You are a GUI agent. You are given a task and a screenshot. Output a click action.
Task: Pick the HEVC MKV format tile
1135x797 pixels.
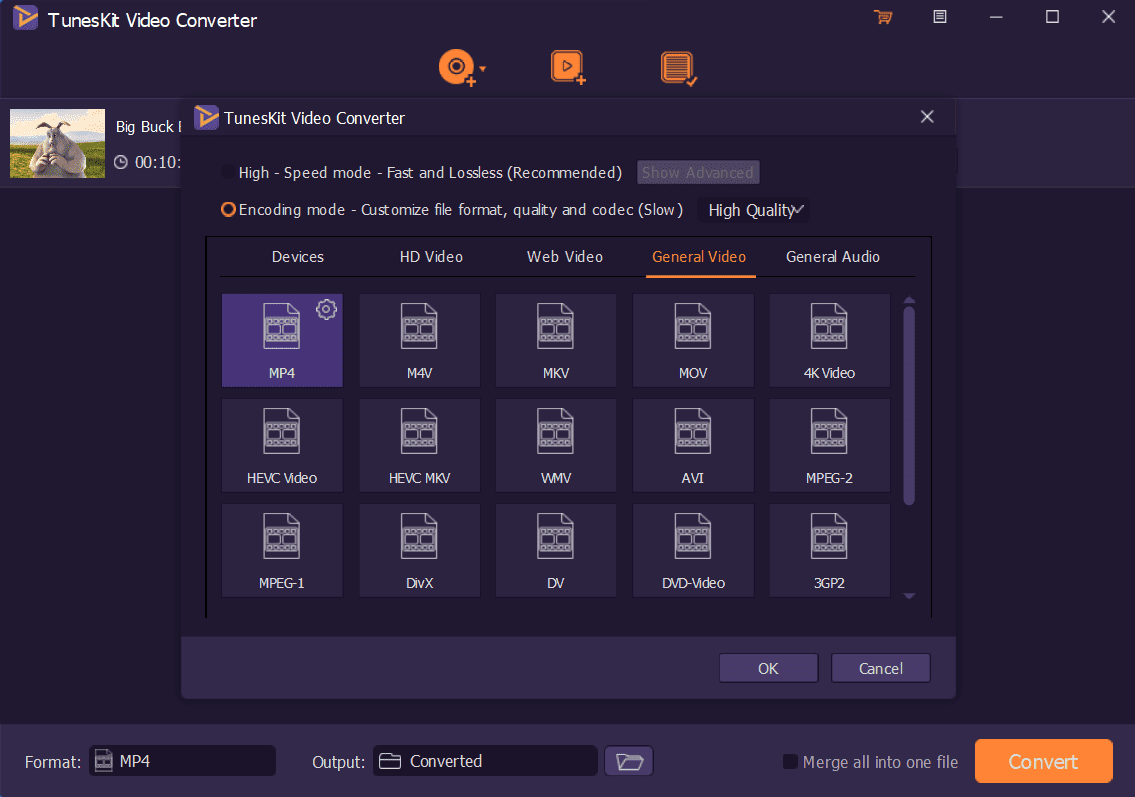tap(419, 445)
